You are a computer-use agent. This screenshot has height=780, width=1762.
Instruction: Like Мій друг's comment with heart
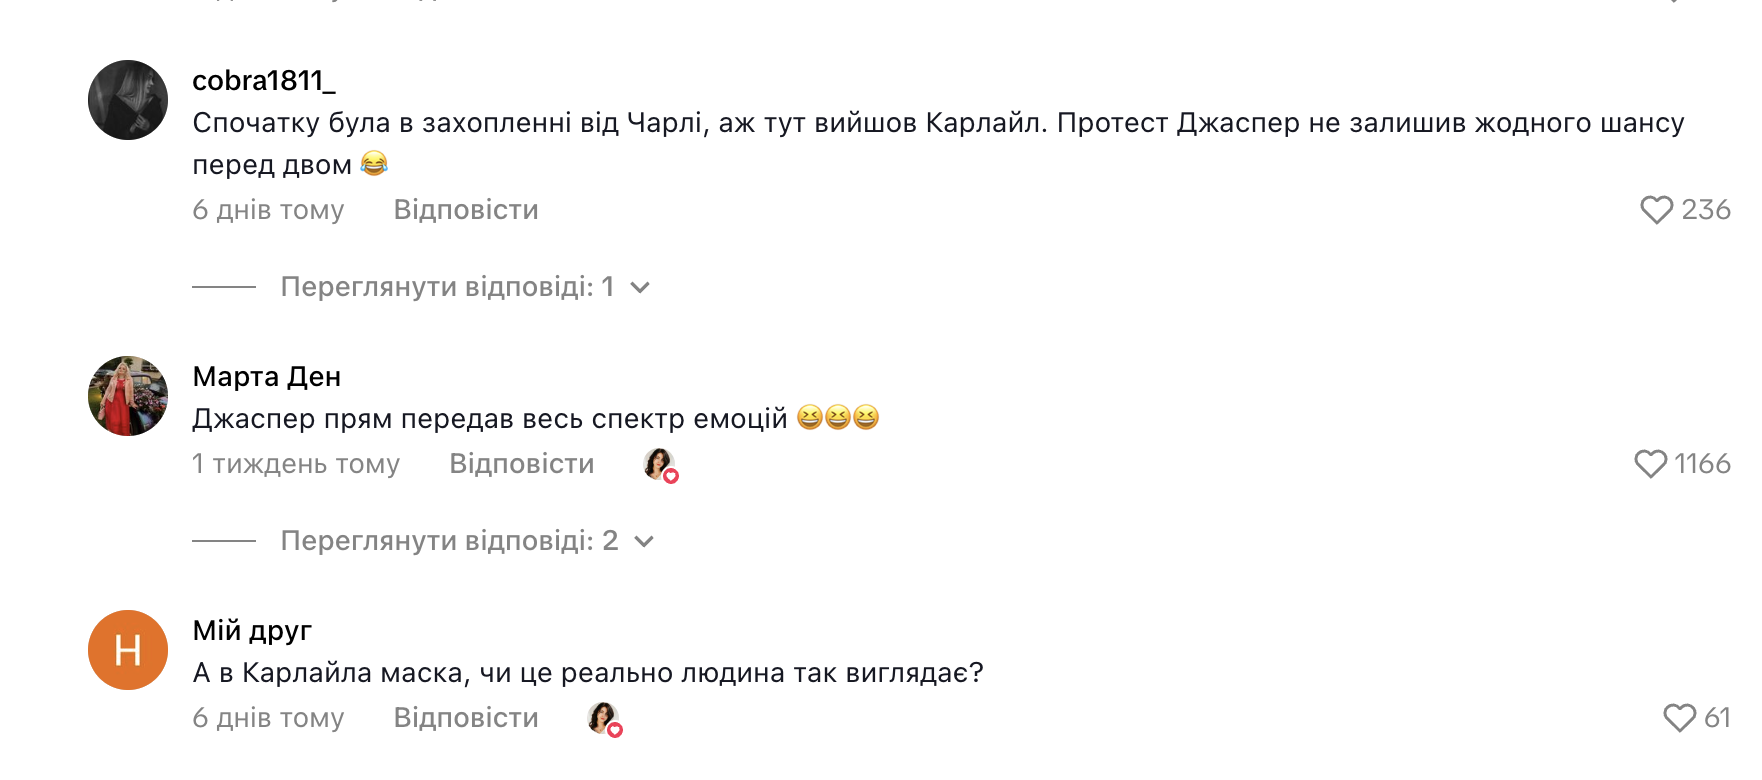[x=1679, y=718]
